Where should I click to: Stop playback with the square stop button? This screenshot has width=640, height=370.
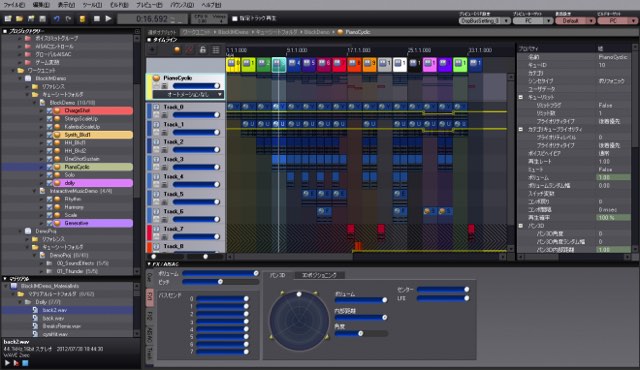point(97,19)
